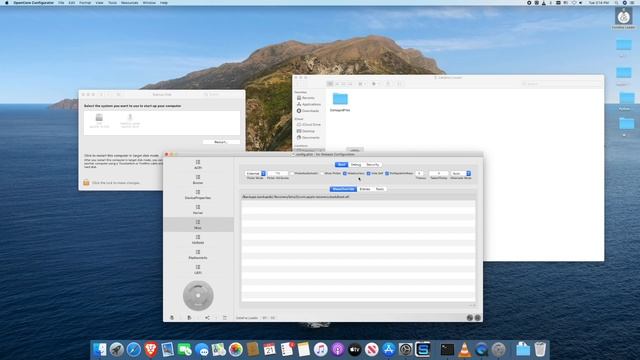The width and height of the screenshot is (640, 360).
Task: Open the Picker Mode dropdown
Action: coord(256,173)
